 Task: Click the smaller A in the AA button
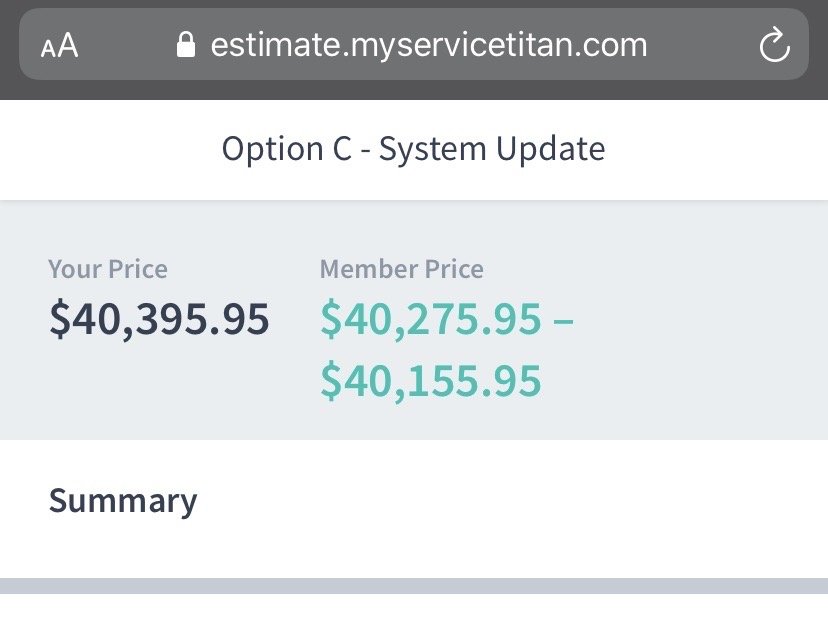coord(48,48)
